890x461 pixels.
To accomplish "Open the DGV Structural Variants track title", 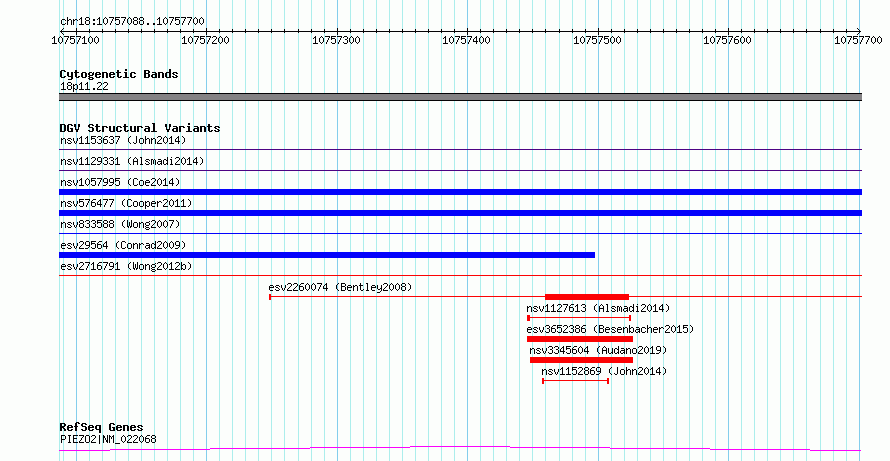I will pos(140,128).
